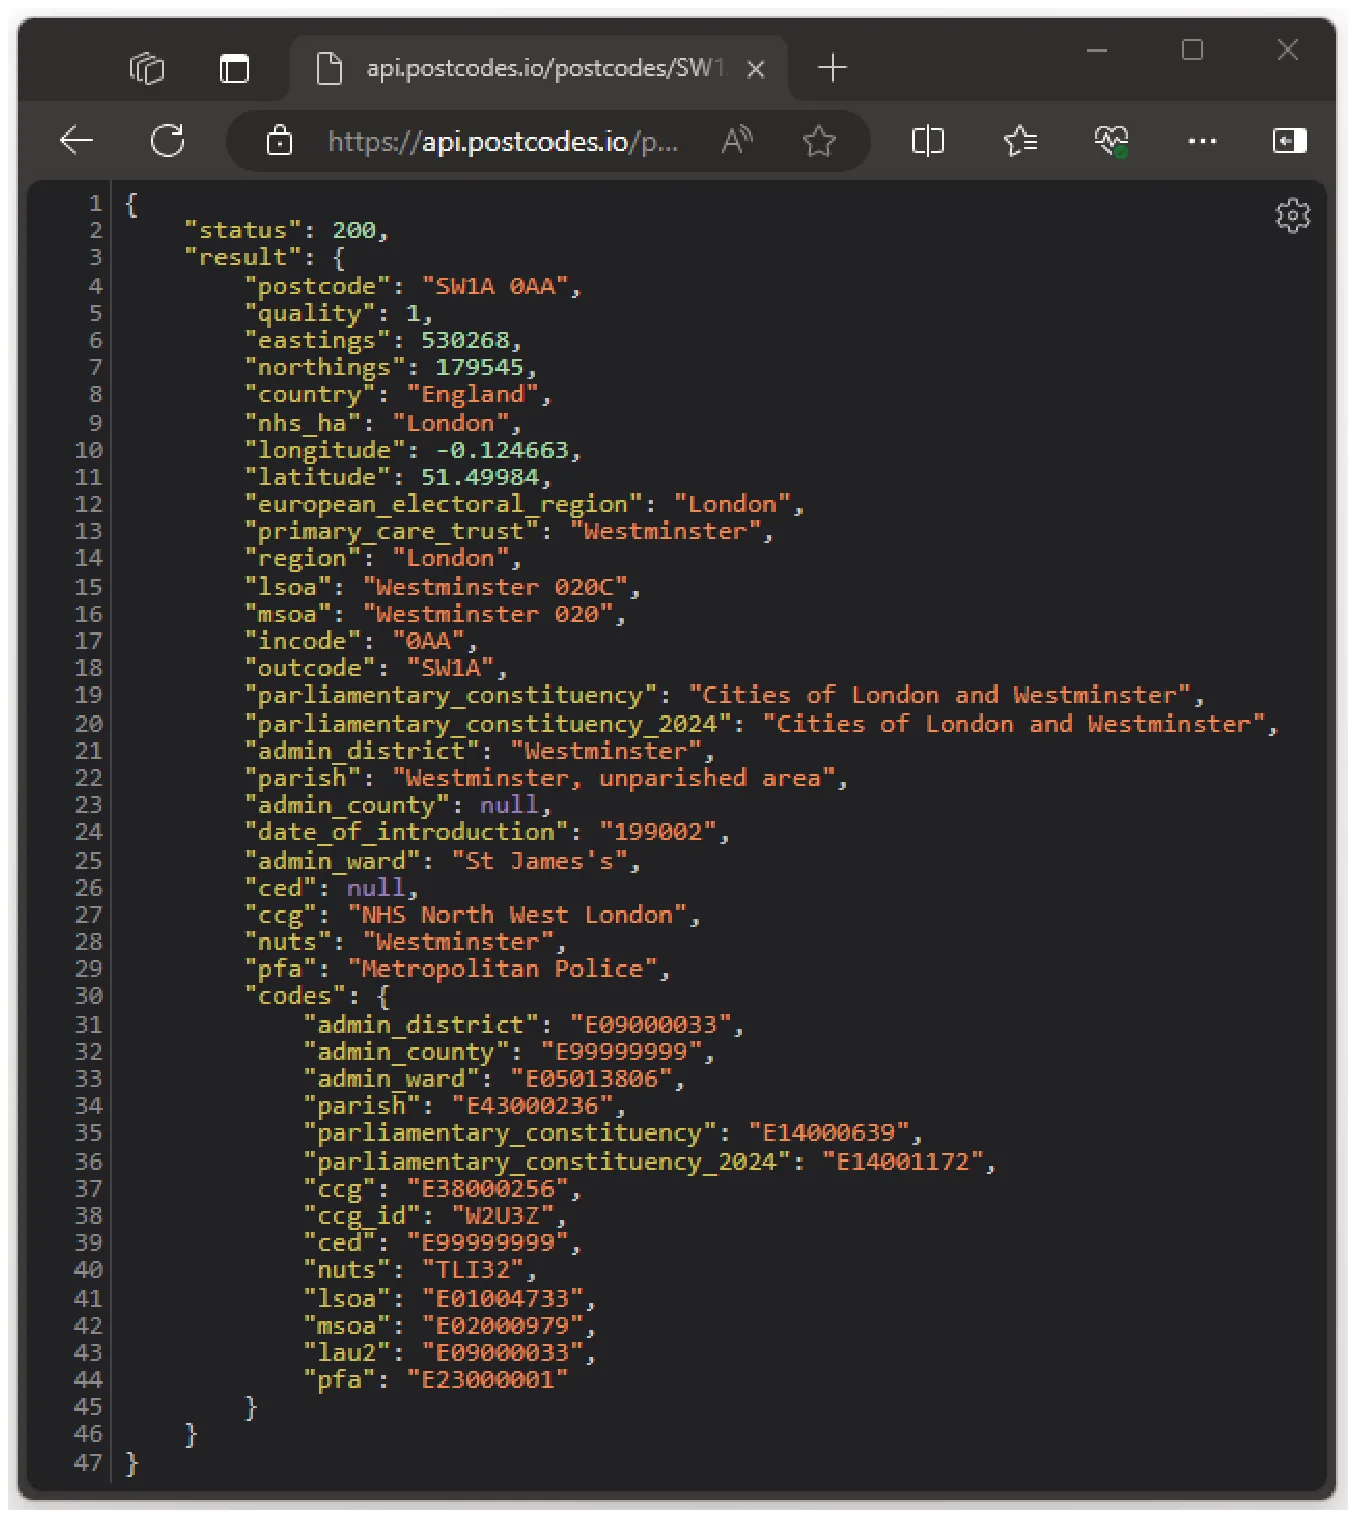Screen dimensions: 1356x1518
Task: Click the "W2U3Z" ccg_id value
Action: coord(502,1216)
